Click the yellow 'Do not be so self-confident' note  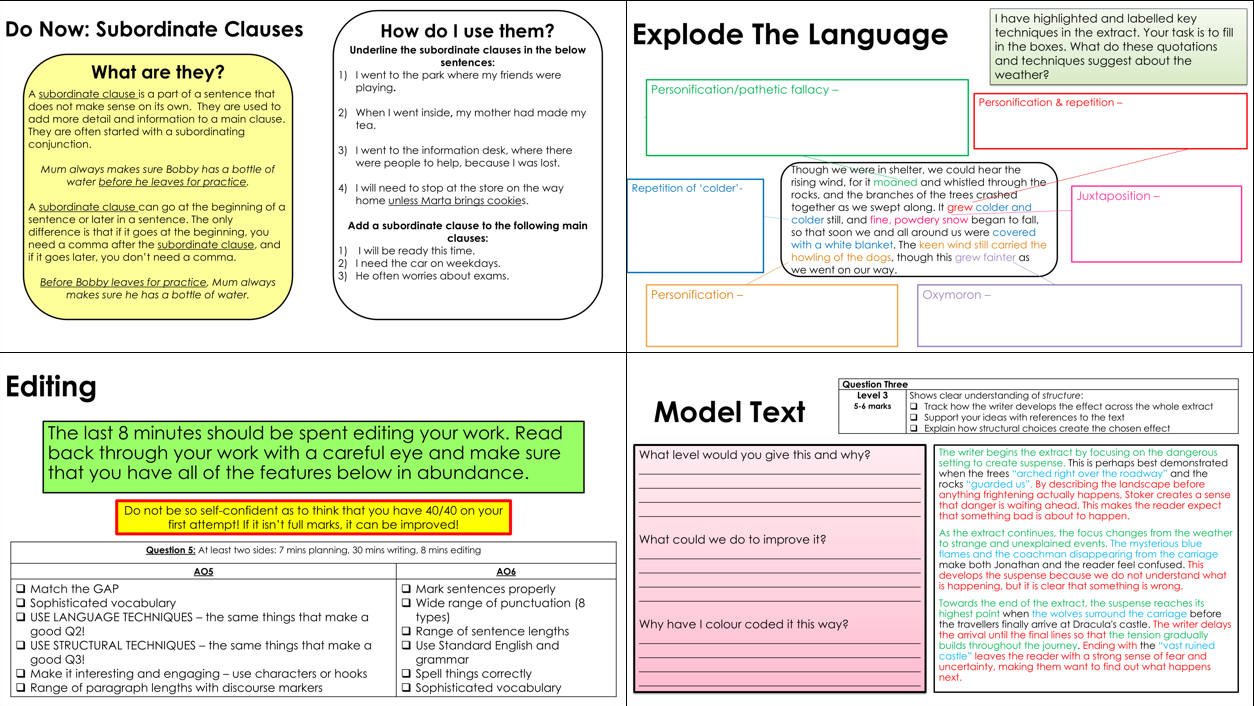313,517
